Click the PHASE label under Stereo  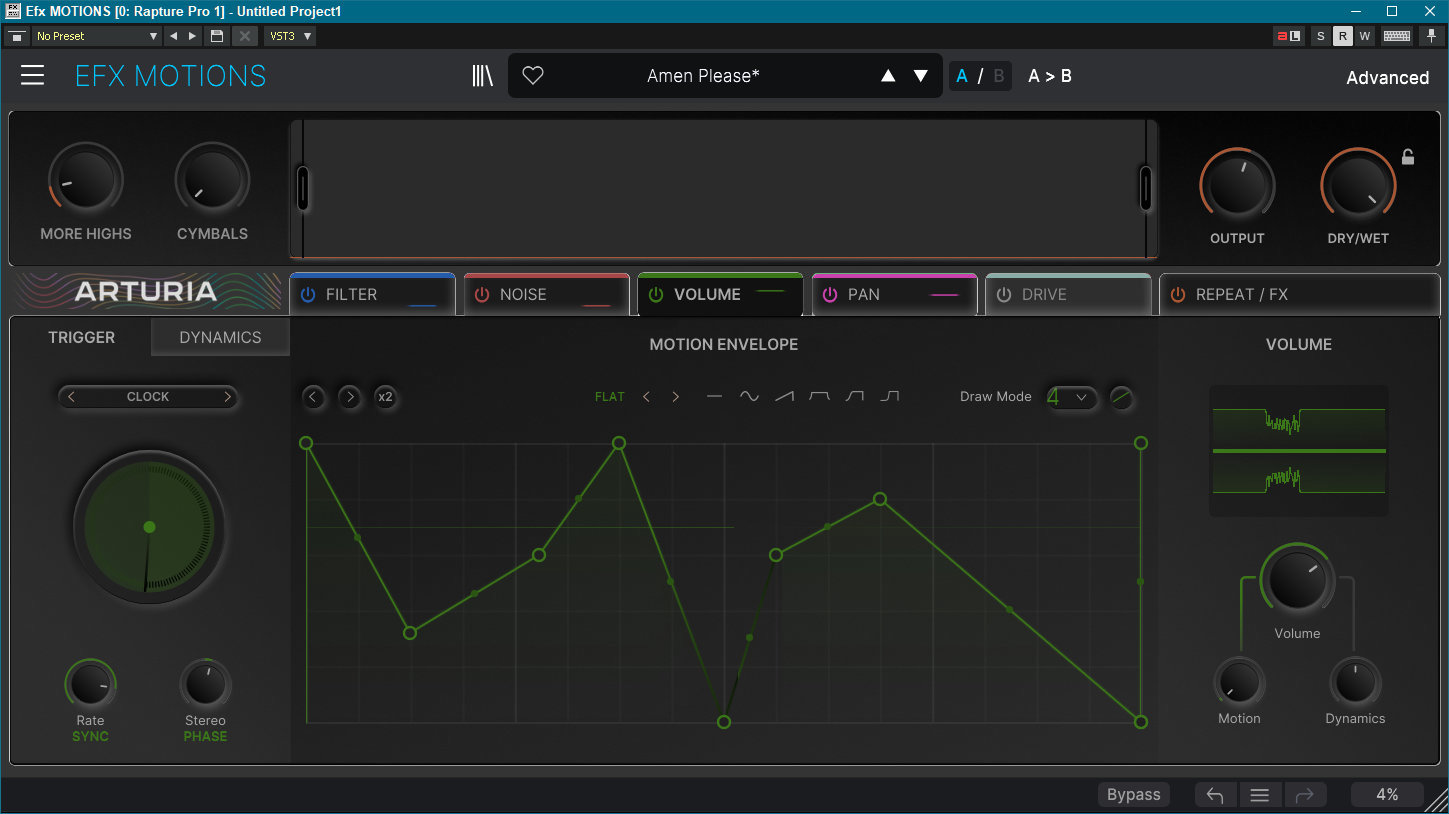(205, 737)
